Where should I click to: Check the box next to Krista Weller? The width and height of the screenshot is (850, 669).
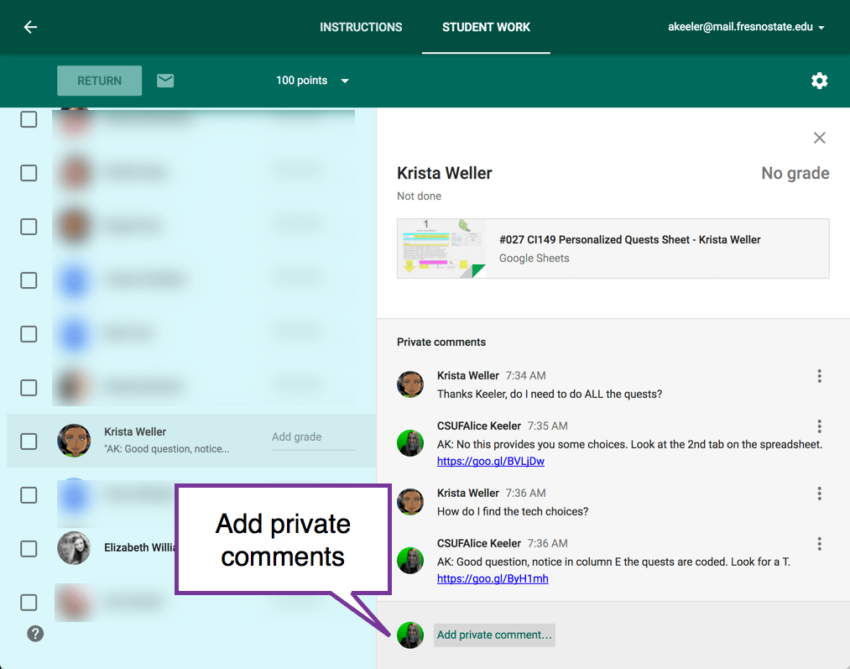(x=29, y=441)
